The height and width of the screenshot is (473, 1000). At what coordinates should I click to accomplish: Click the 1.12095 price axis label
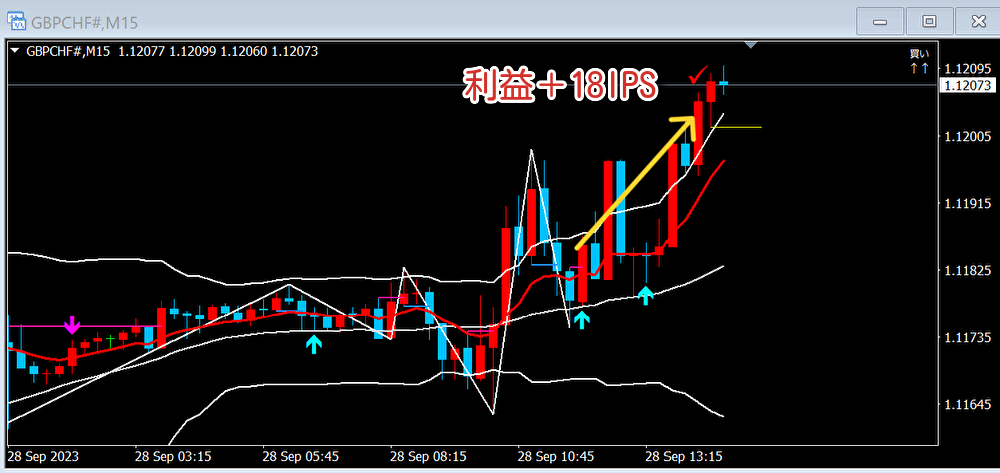968,69
